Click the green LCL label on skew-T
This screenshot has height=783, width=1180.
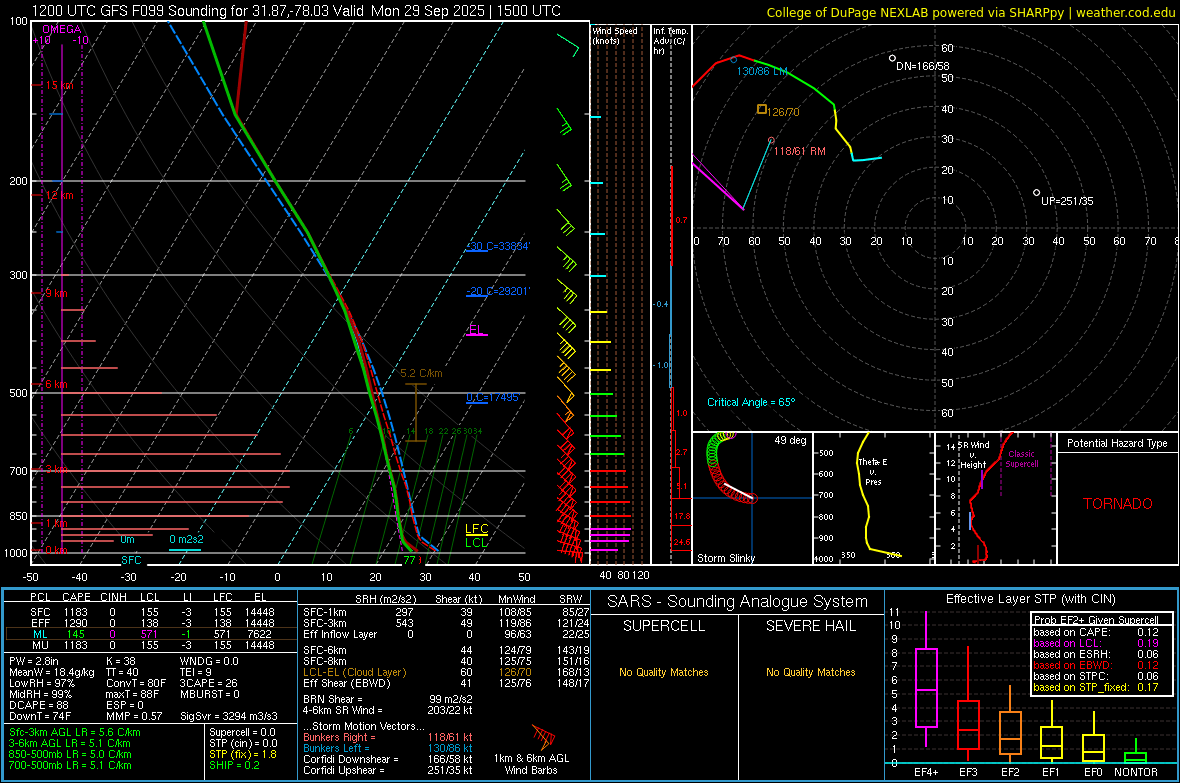[476, 542]
